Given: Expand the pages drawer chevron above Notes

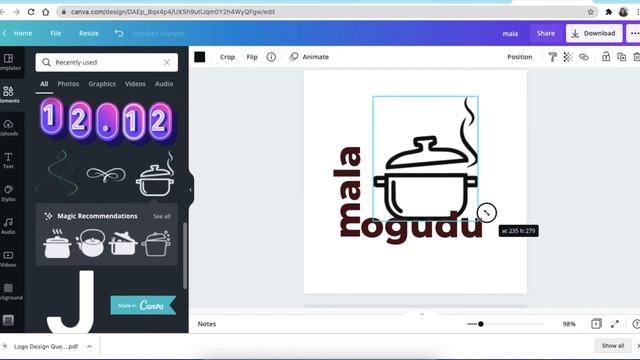Looking at the screenshot, I should (x=422, y=314).
